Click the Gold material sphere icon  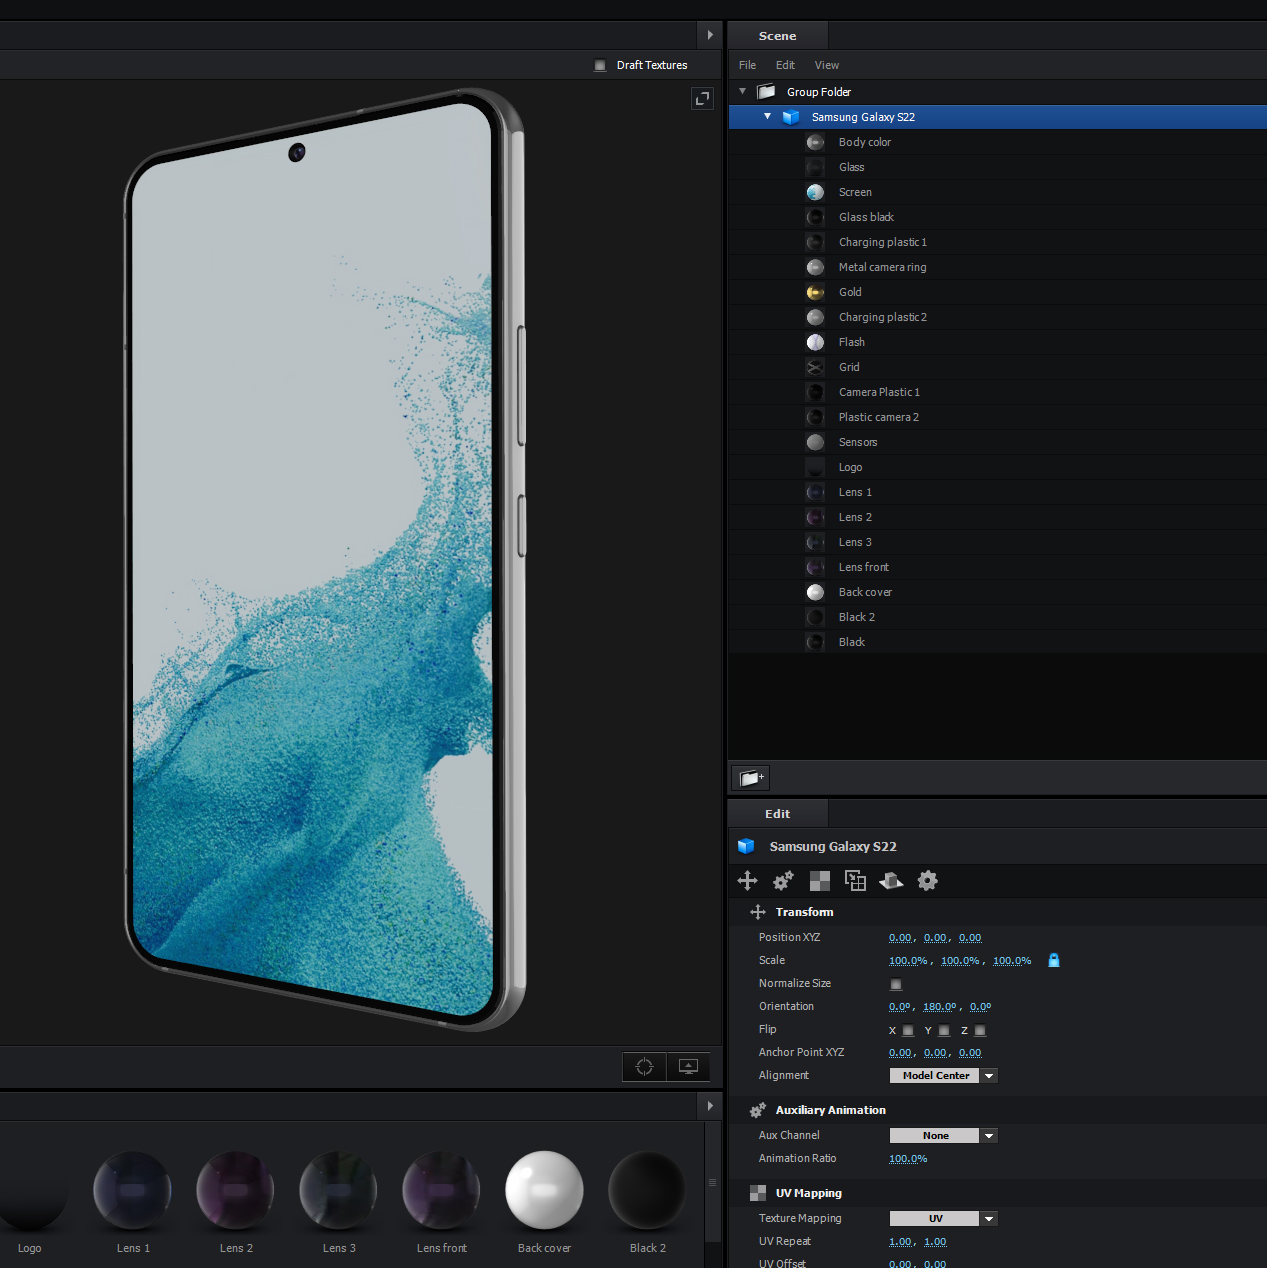(x=816, y=292)
